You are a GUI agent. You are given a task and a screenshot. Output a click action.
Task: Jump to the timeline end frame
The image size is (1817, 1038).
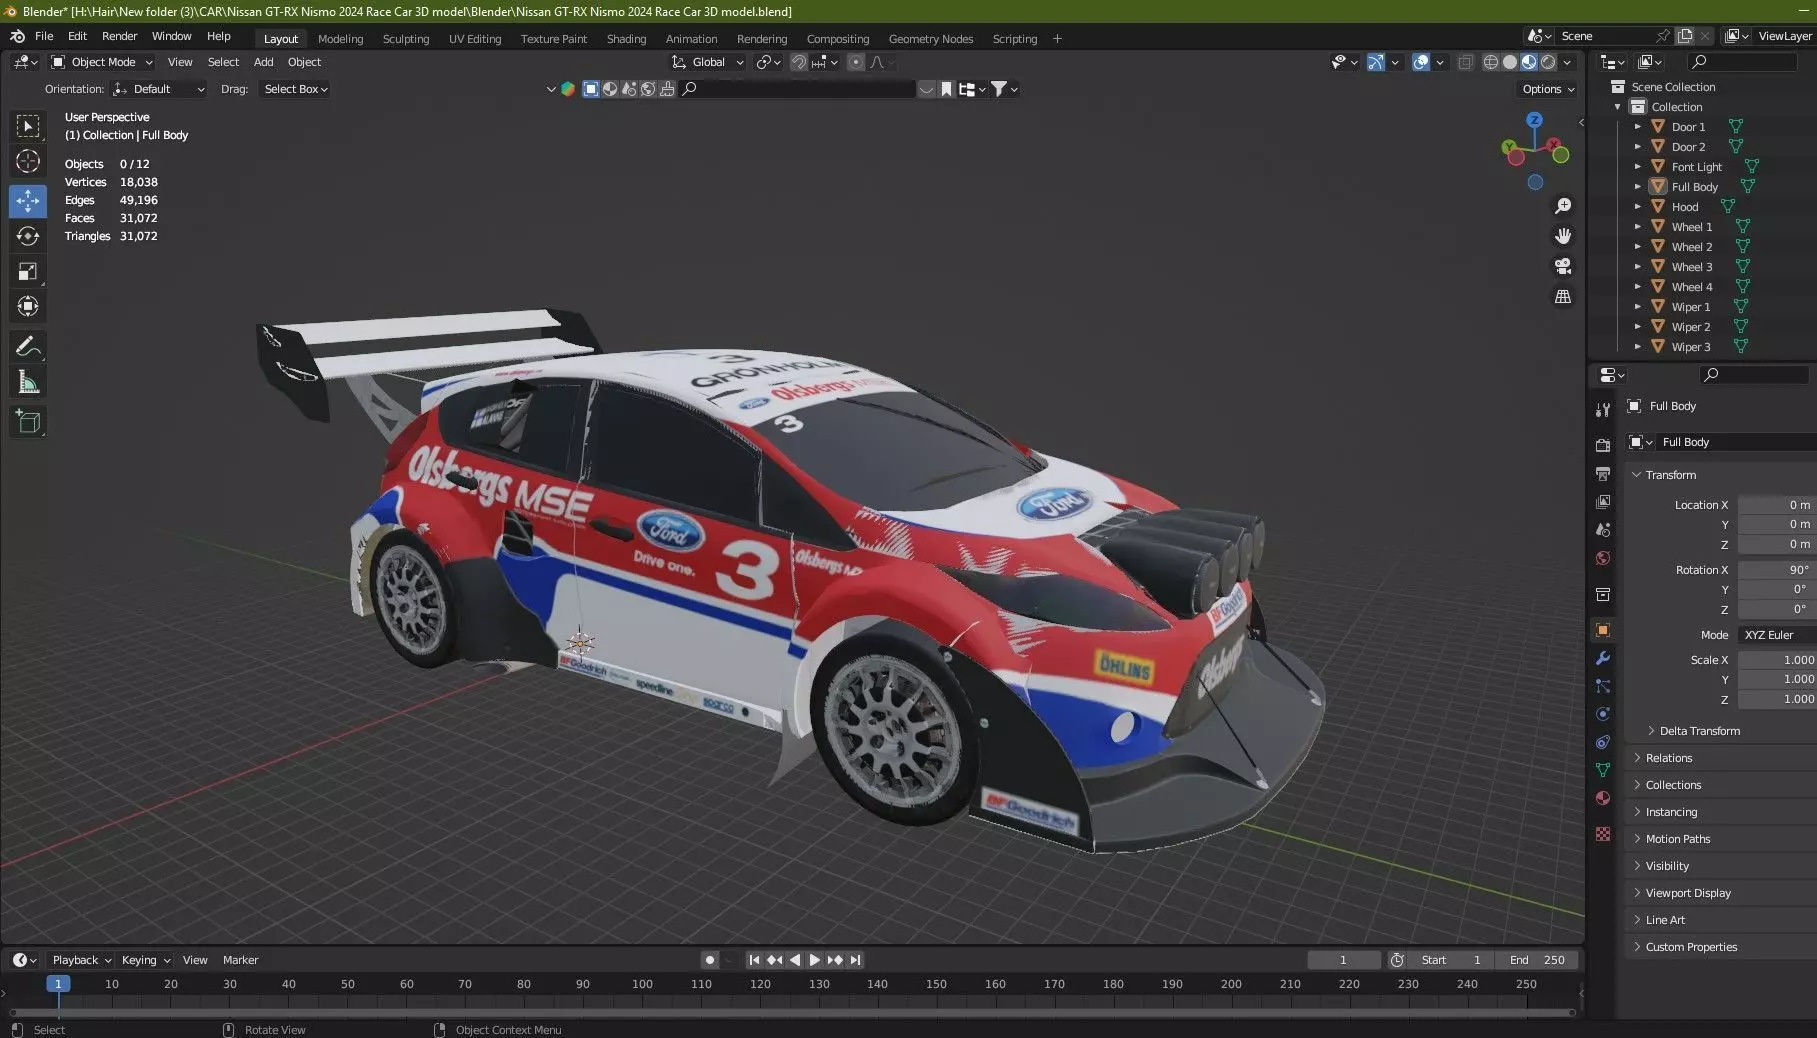coord(855,960)
